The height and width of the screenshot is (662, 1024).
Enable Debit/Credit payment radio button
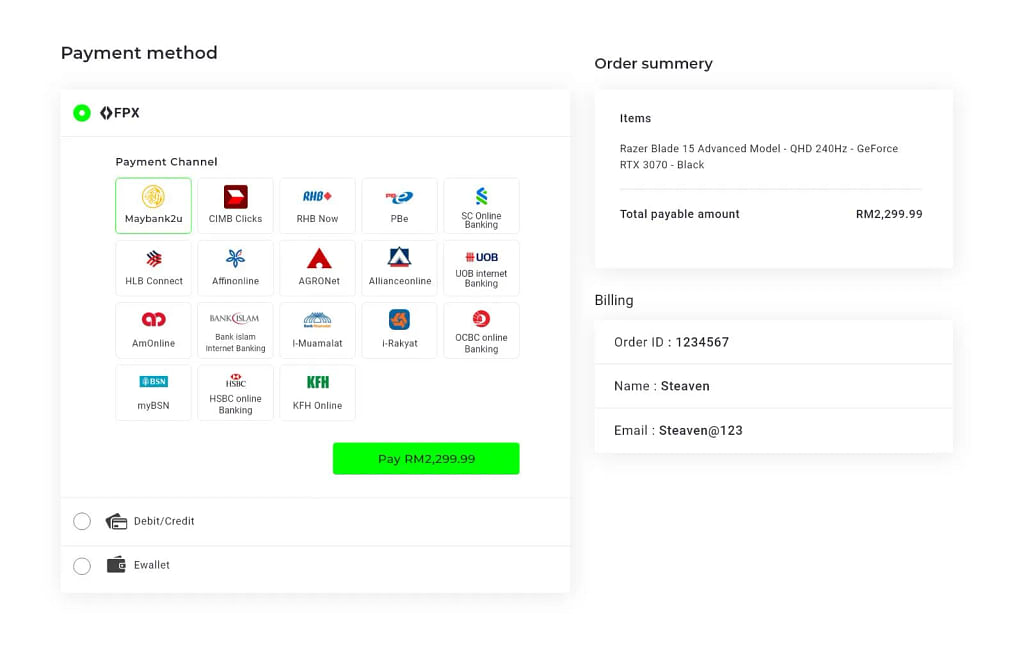click(x=82, y=521)
